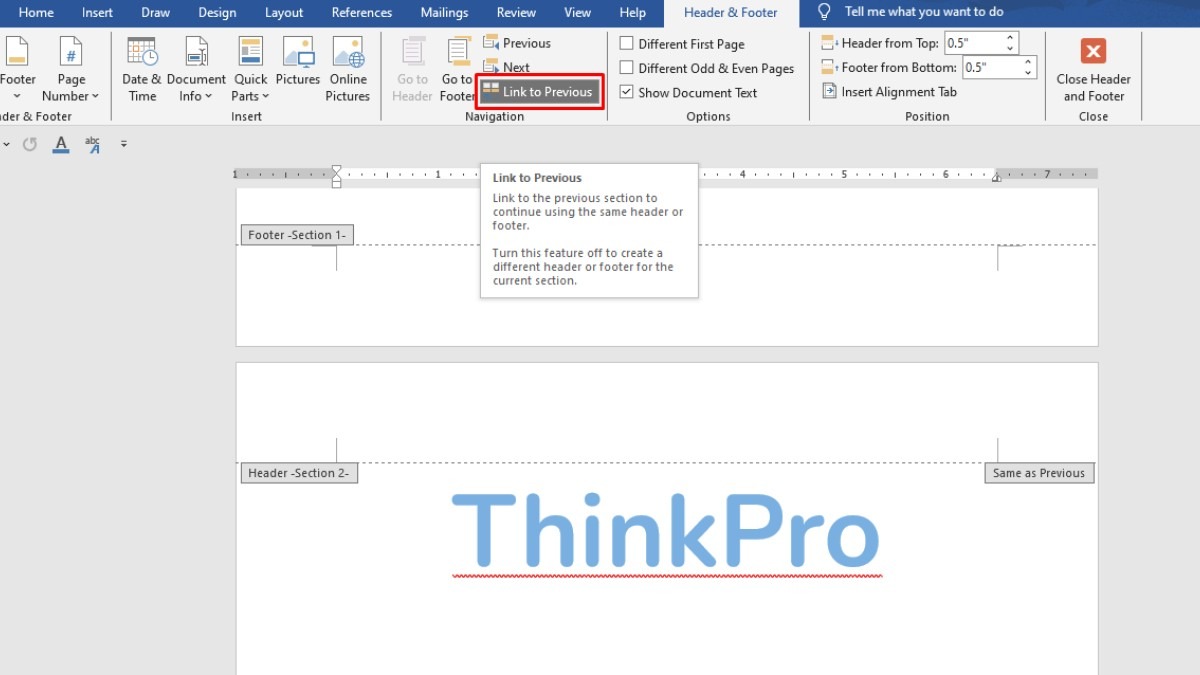Open the Help tab

633,12
